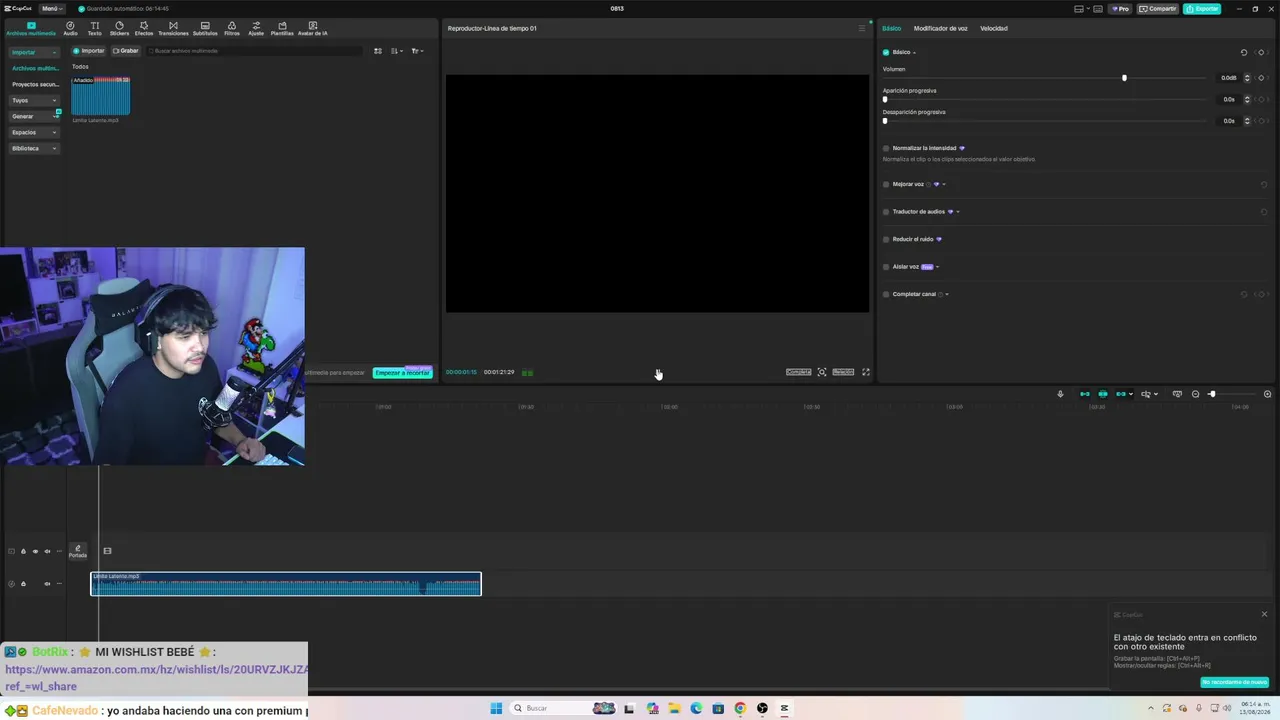Click the Importar button with plus icon

click(x=89, y=51)
